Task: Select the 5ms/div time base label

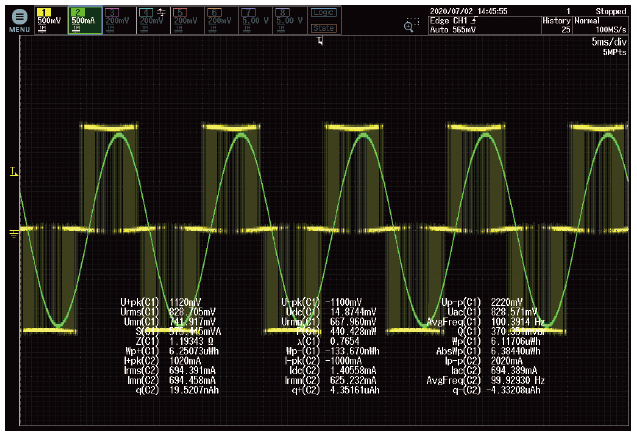Action: tap(609, 42)
